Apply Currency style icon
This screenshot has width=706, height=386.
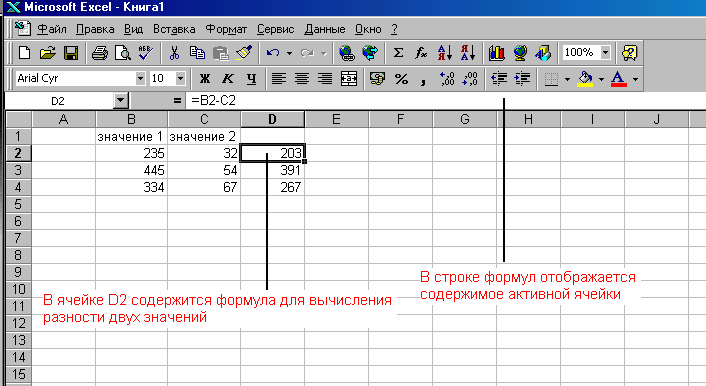coord(377,79)
